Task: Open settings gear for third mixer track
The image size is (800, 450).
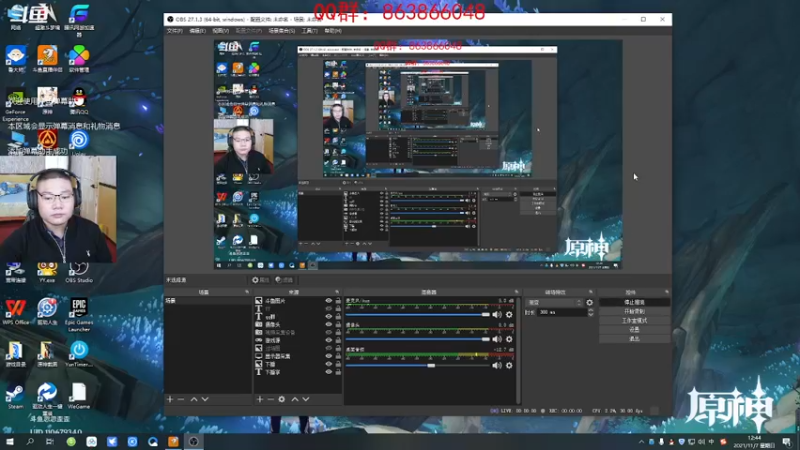Action: 509,365
